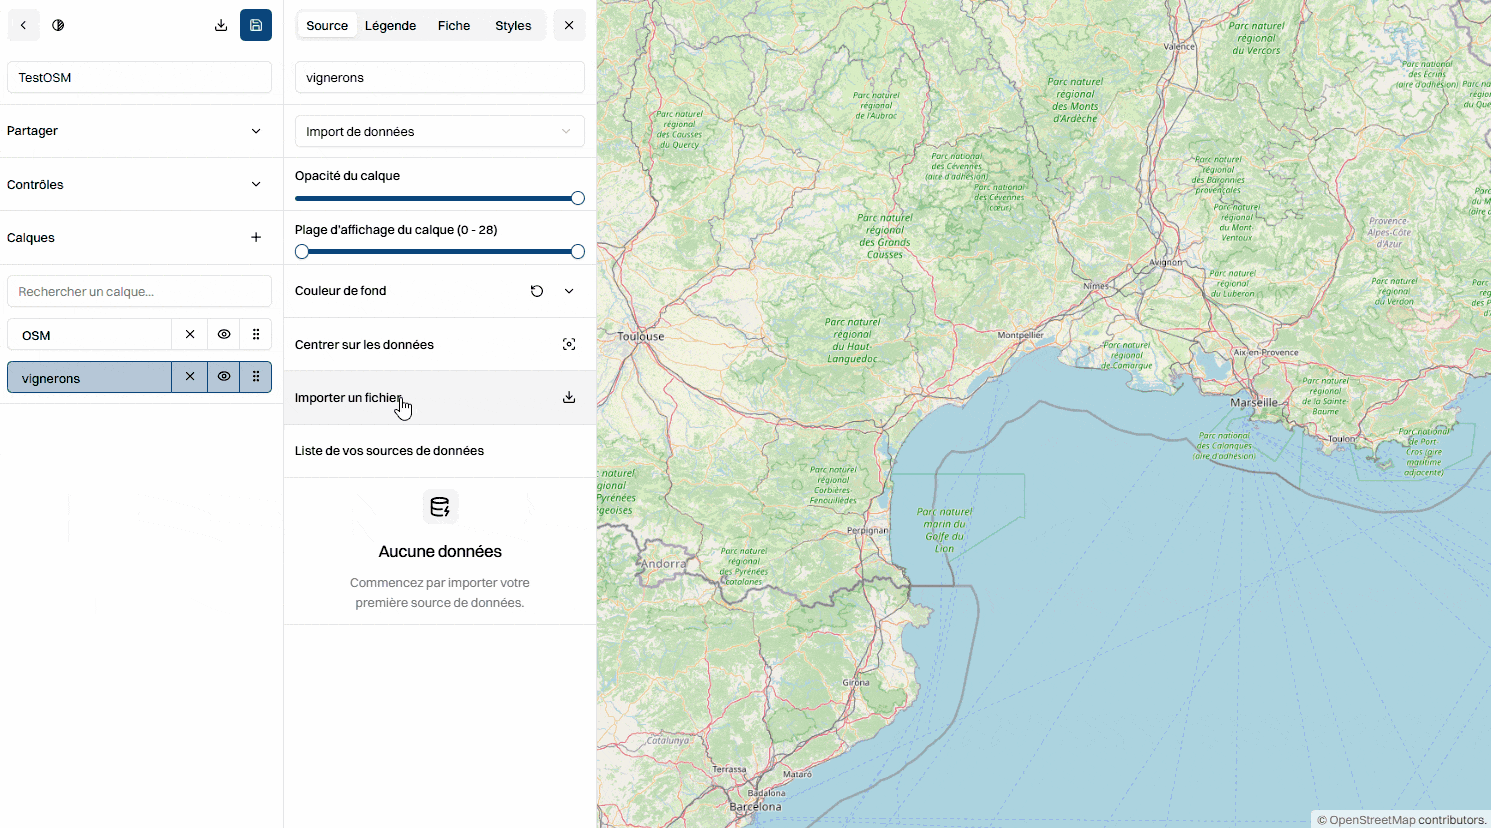Click the download icon in top bar
Screen dimensions: 1491x828
coord(221,25)
